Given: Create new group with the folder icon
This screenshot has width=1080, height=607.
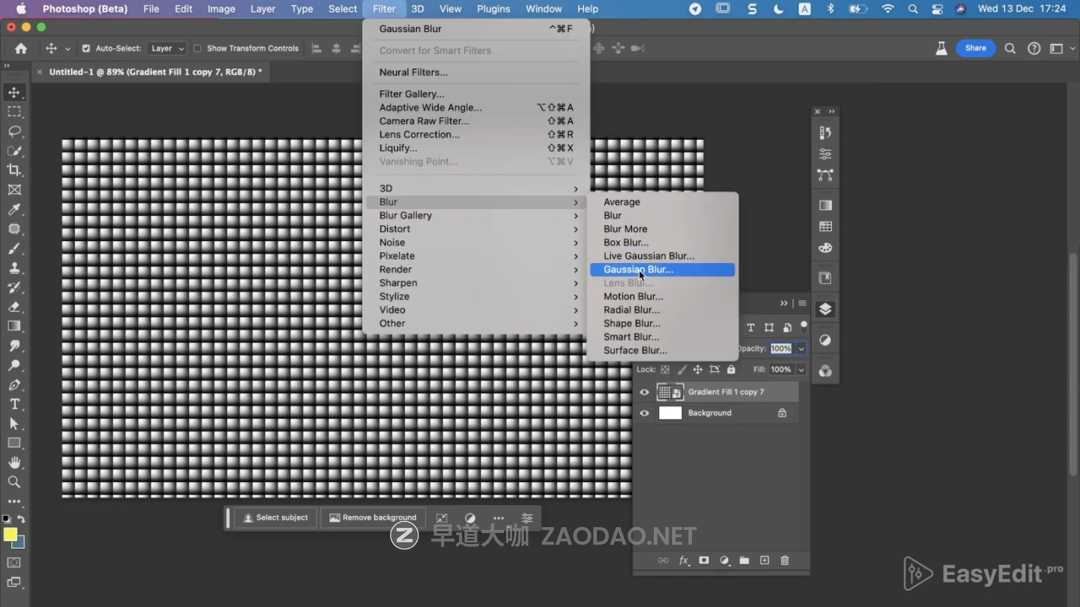Looking at the screenshot, I should [x=744, y=561].
